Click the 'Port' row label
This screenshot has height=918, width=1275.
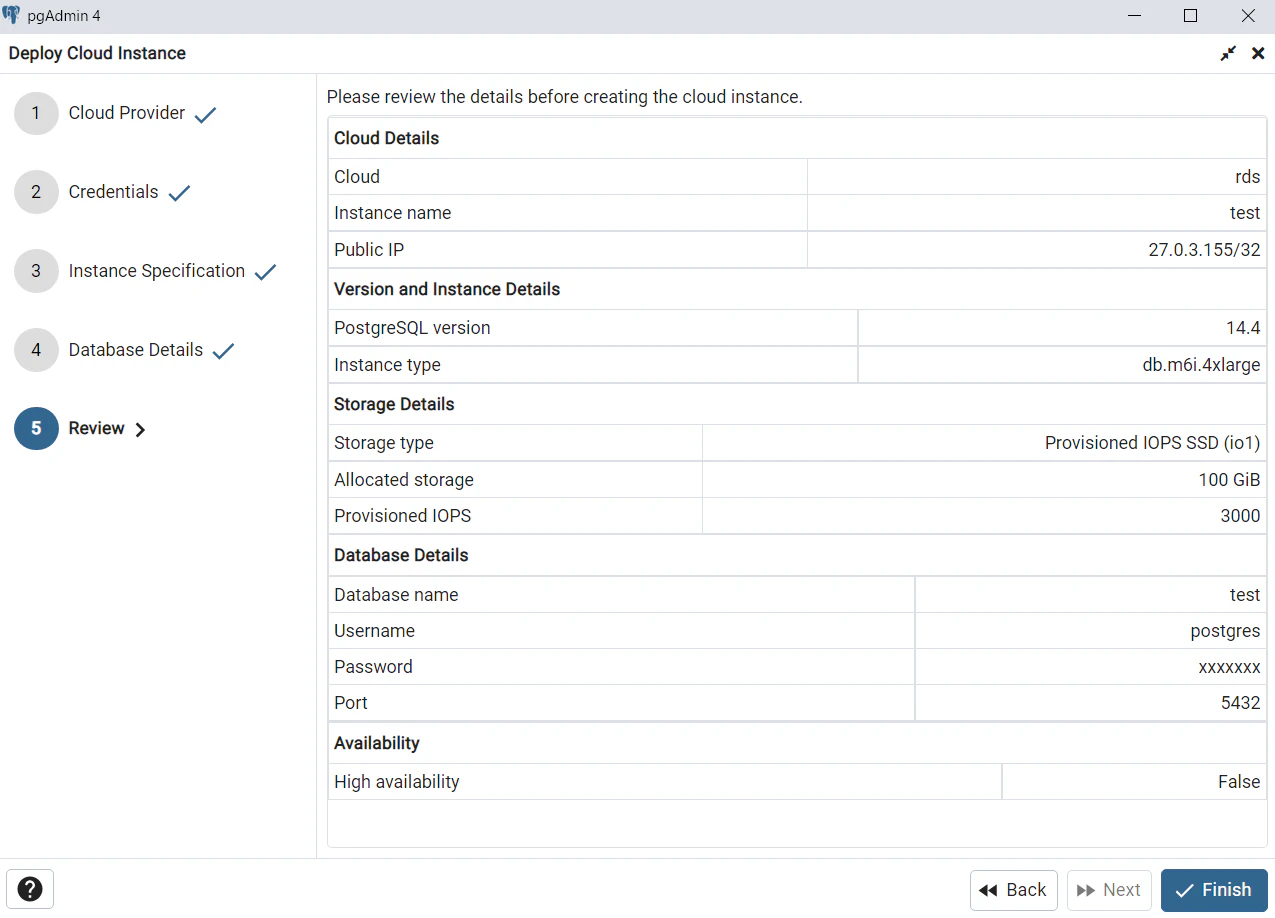[x=351, y=703]
